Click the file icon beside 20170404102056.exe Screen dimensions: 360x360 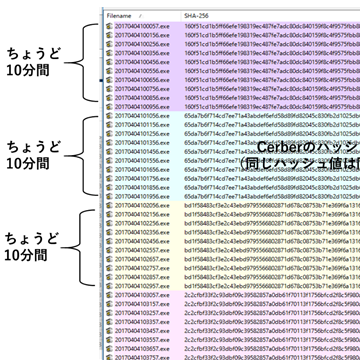(x=109, y=205)
